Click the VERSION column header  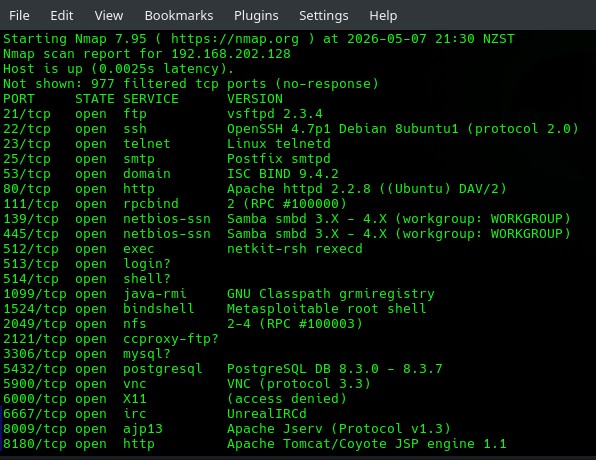click(255, 99)
